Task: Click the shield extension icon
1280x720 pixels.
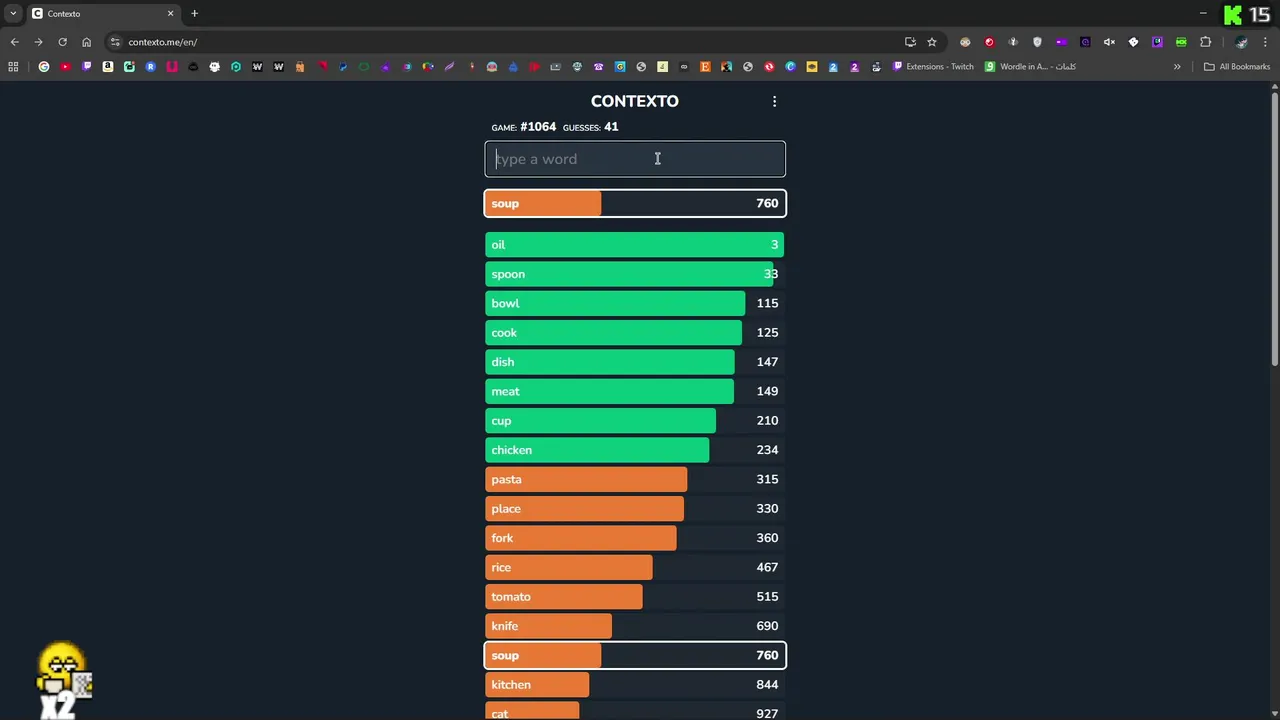Action: (x=1037, y=42)
